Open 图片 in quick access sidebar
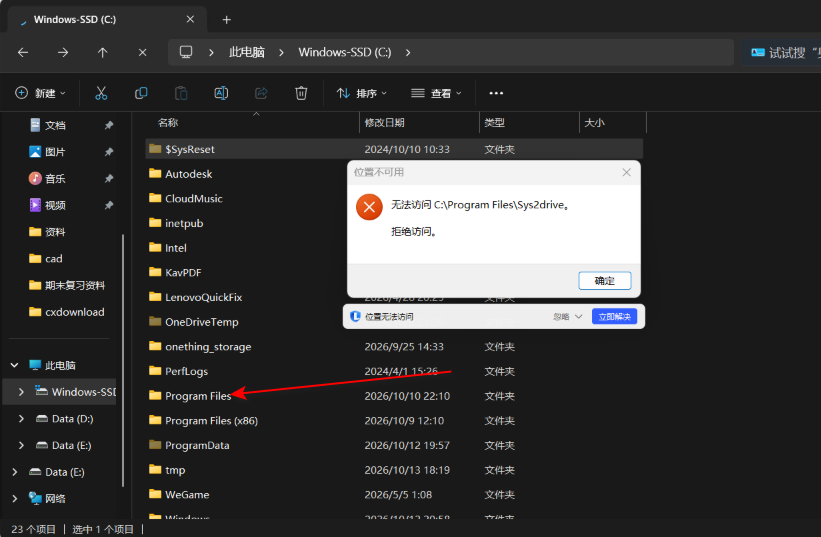The image size is (821, 537). [55, 152]
